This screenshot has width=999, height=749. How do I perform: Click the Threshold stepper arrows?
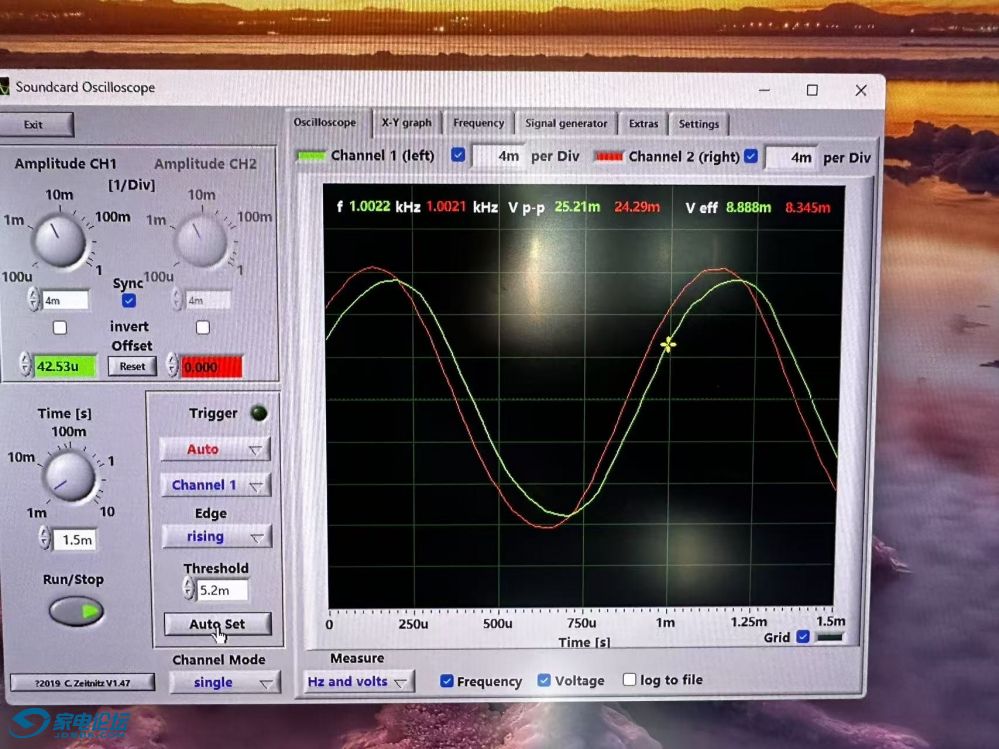189,589
